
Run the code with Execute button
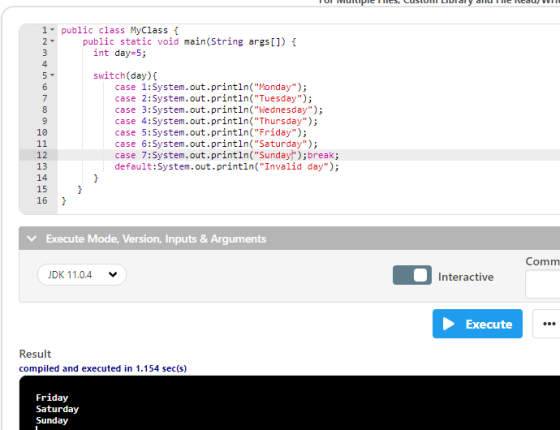(478, 324)
